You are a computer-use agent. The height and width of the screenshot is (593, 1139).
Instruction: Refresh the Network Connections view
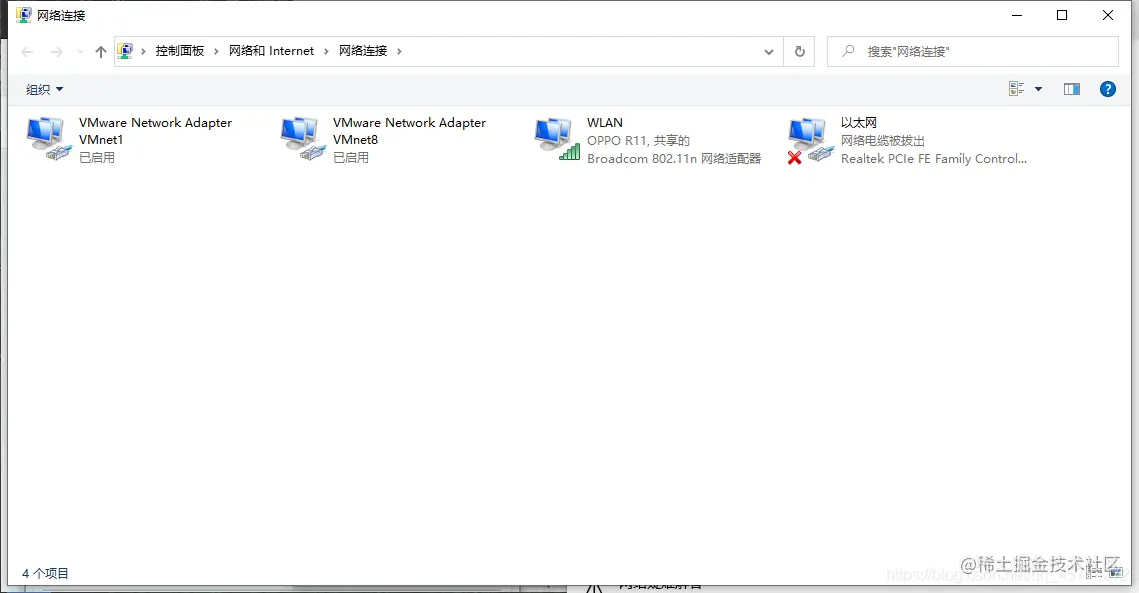tap(800, 50)
